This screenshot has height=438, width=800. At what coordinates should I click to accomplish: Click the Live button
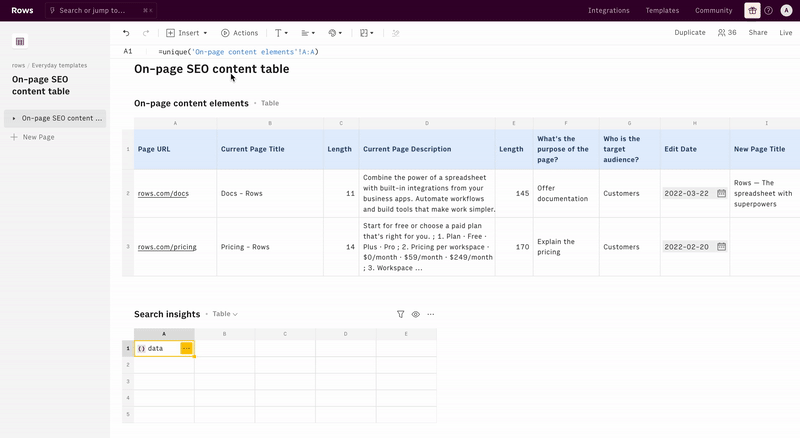(x=786, y=32)
